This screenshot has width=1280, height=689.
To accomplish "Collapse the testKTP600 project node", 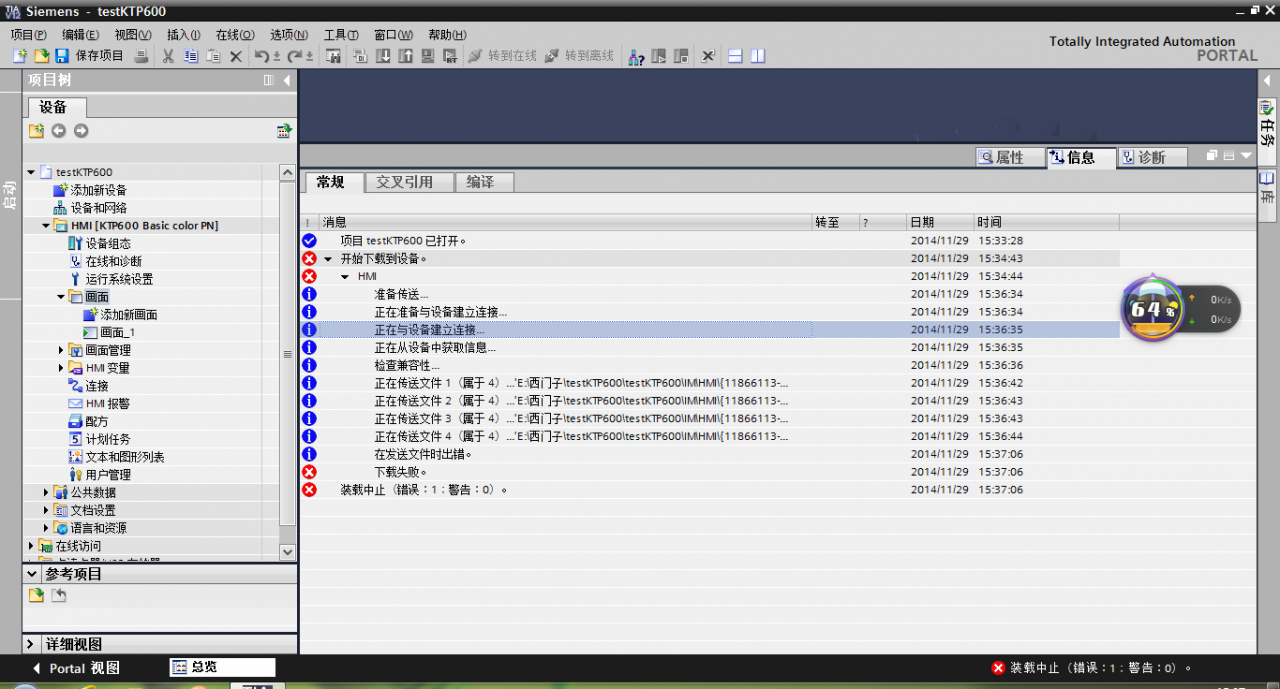I will click(31, 172).
